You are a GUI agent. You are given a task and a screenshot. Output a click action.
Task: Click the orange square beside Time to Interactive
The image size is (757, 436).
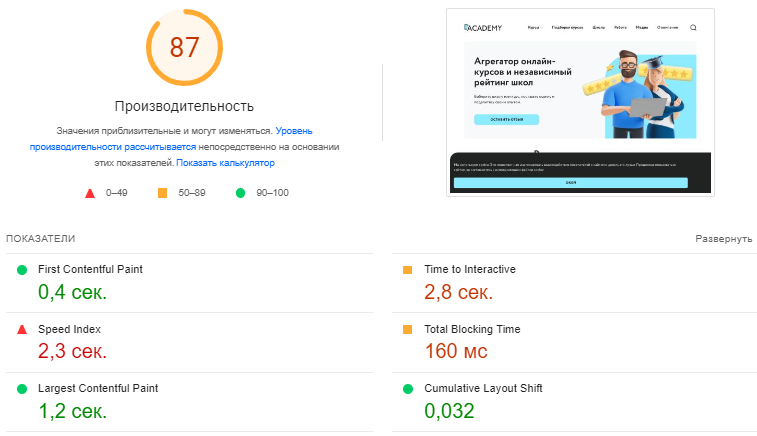coord(407,270)
